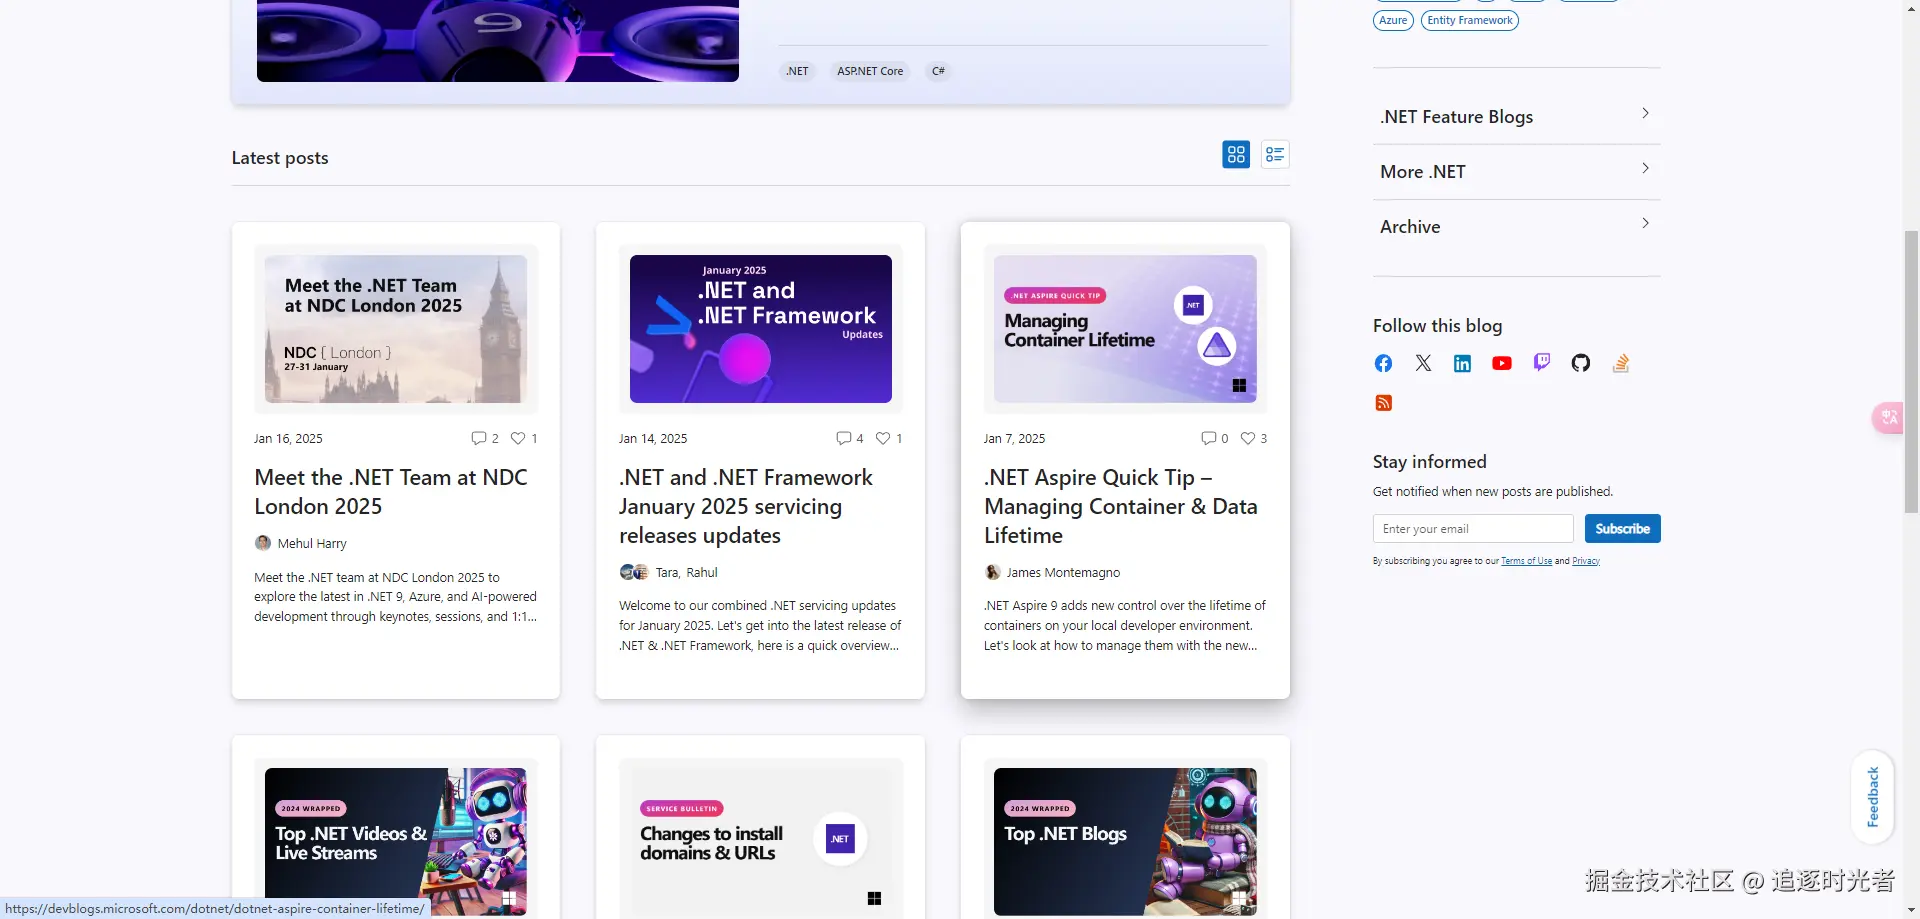Open the .NET YouTube channel icon
This screenshot has width=1920, height=919.
coord(1502,363)
